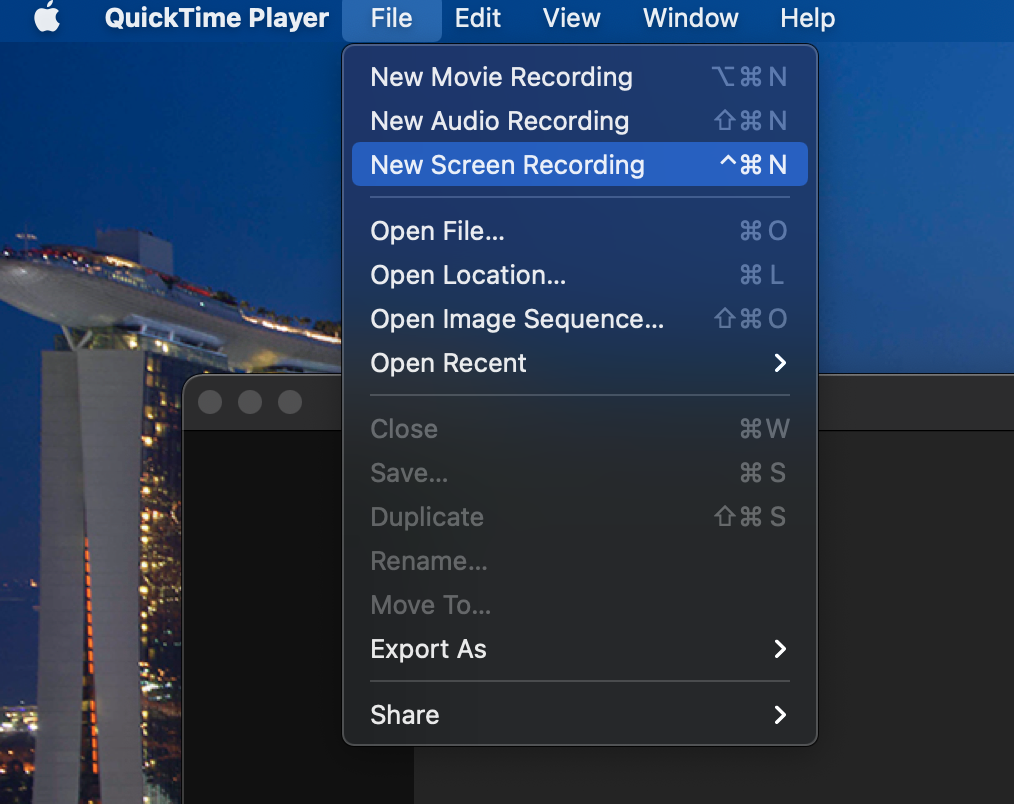1014x804 pixels.
Task: Choose New Audio Recording
Action: coord(579,121)
